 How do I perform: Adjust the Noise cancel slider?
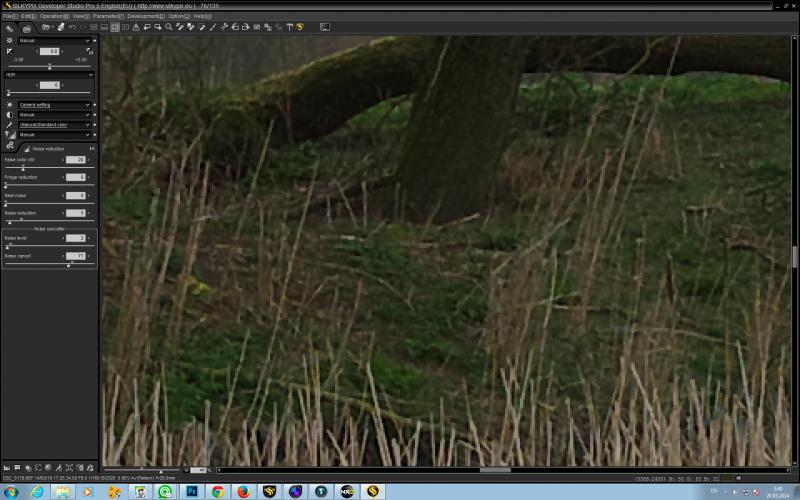click(x=49, y=264)
